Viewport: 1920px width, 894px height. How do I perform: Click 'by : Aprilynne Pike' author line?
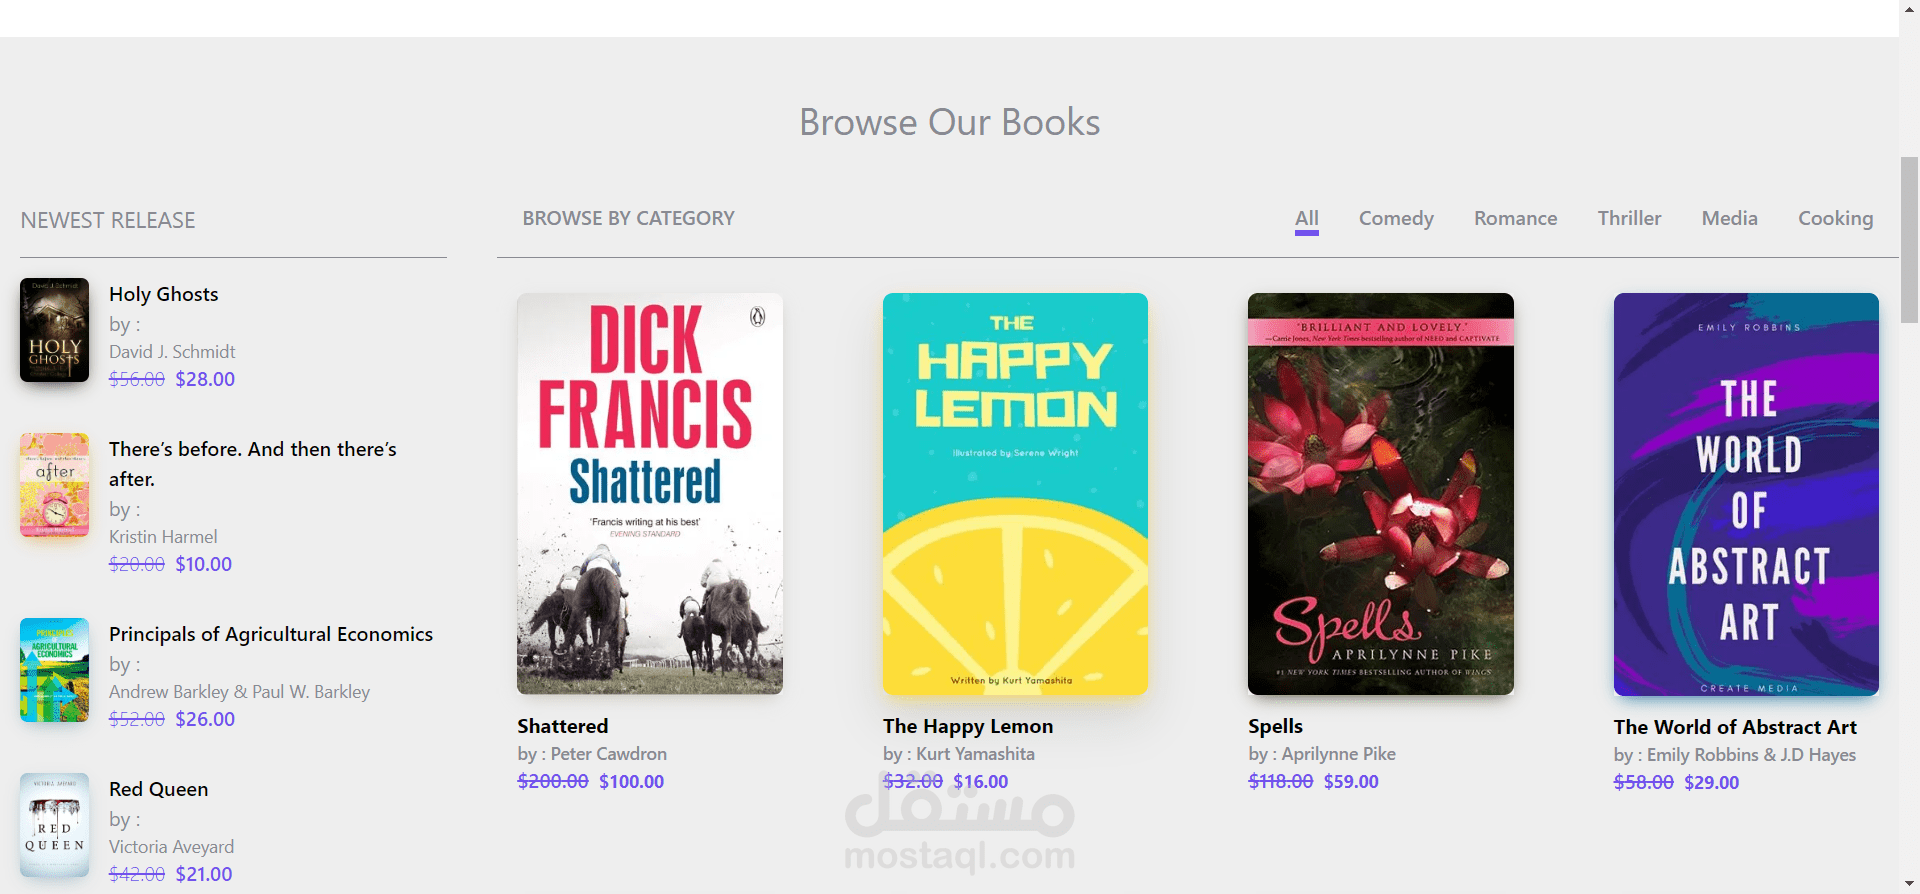pos(1322,754)
